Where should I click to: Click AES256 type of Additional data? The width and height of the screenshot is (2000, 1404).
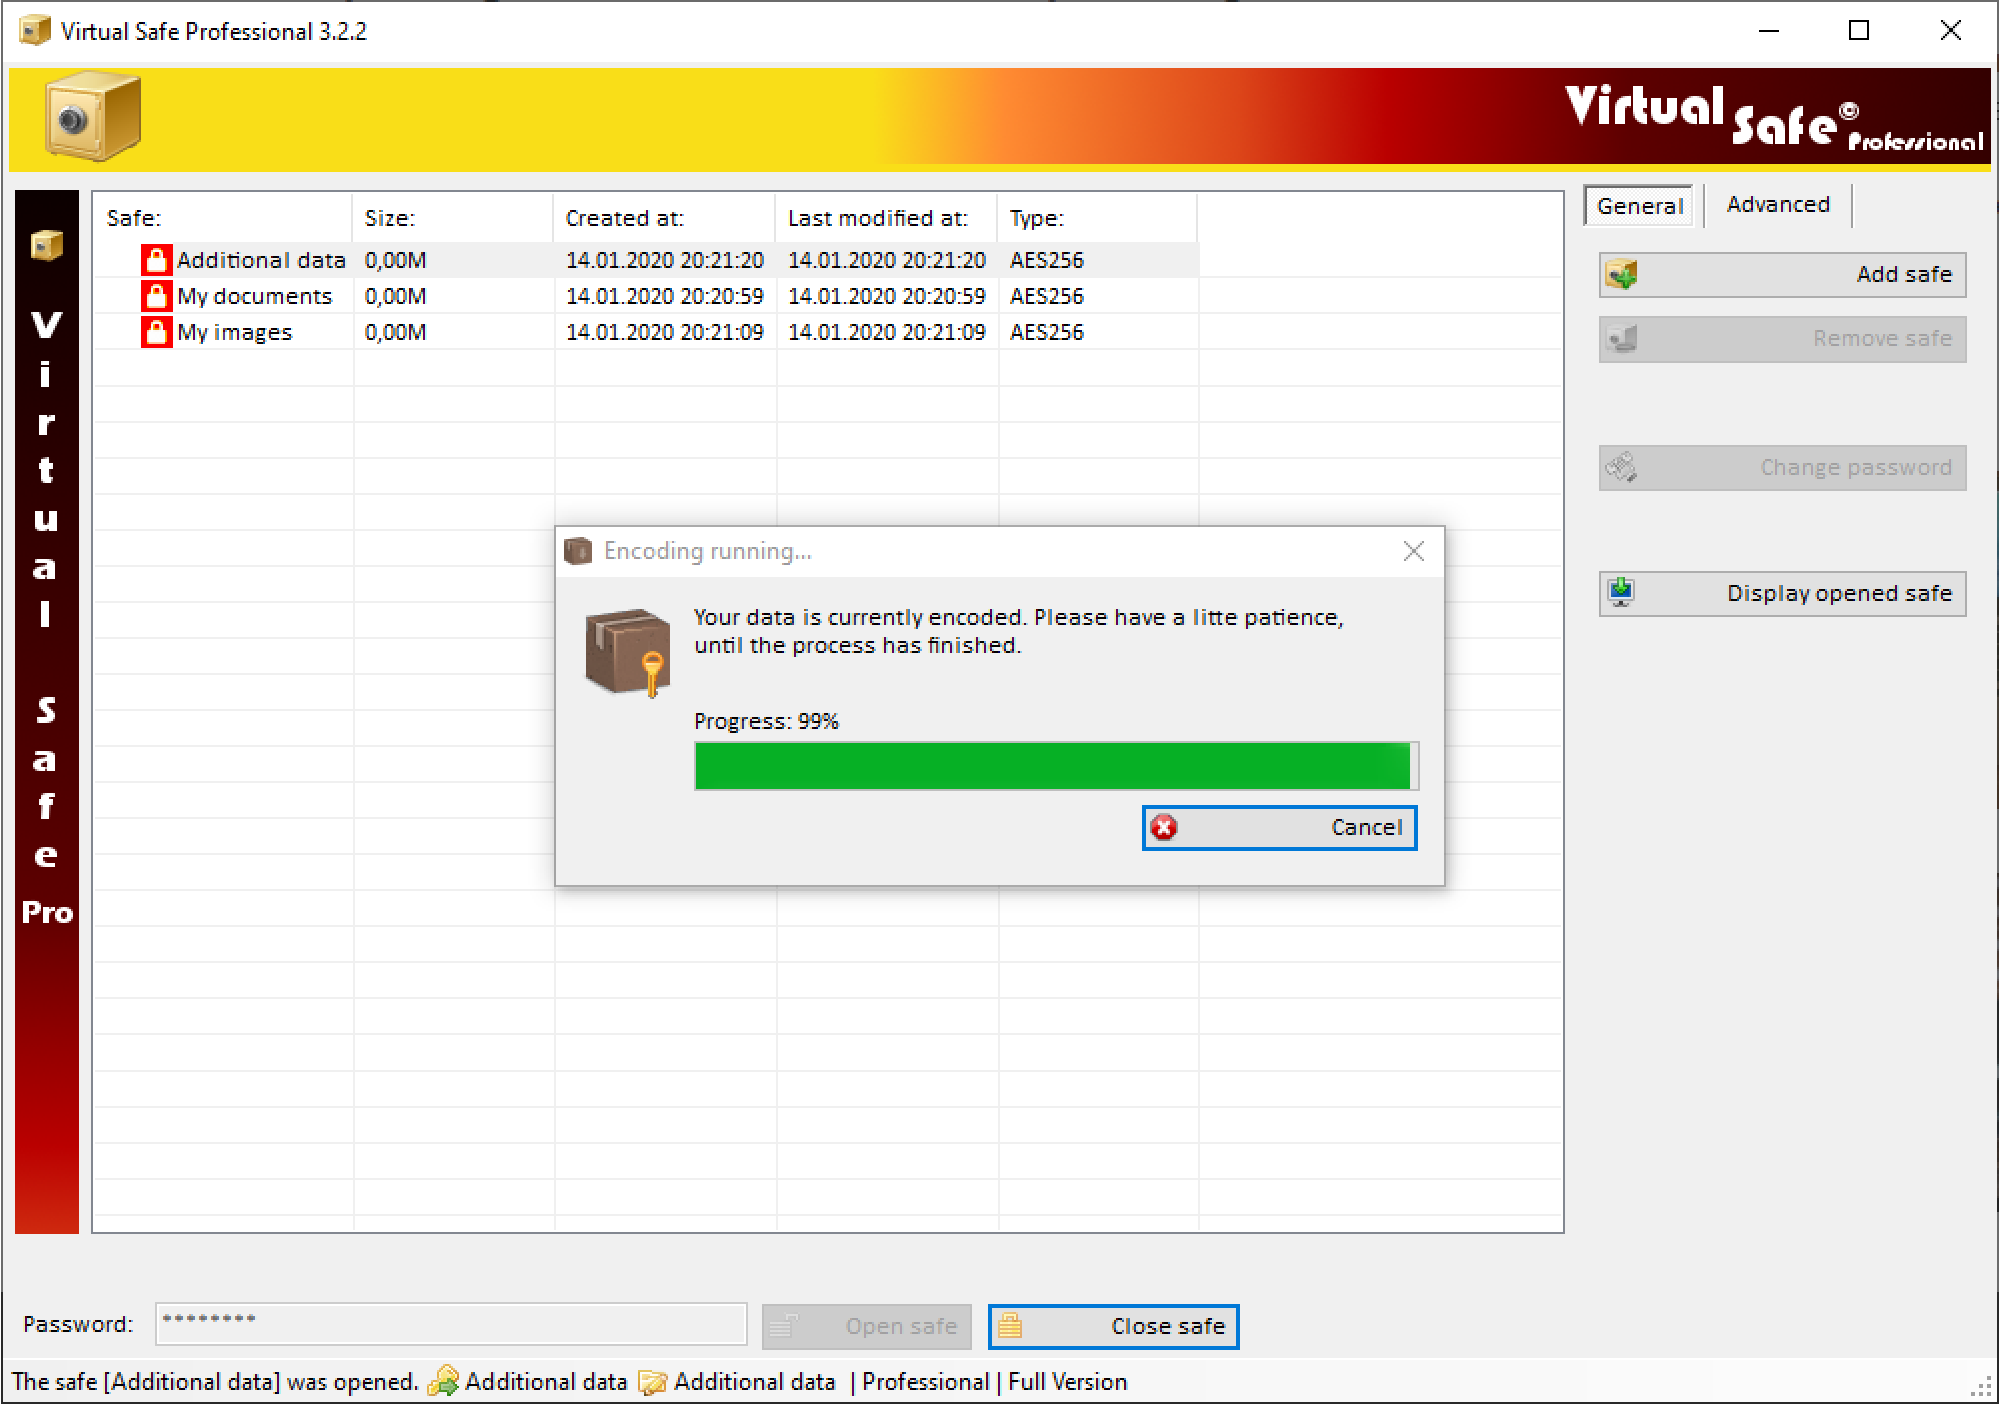coord(1046,260)
